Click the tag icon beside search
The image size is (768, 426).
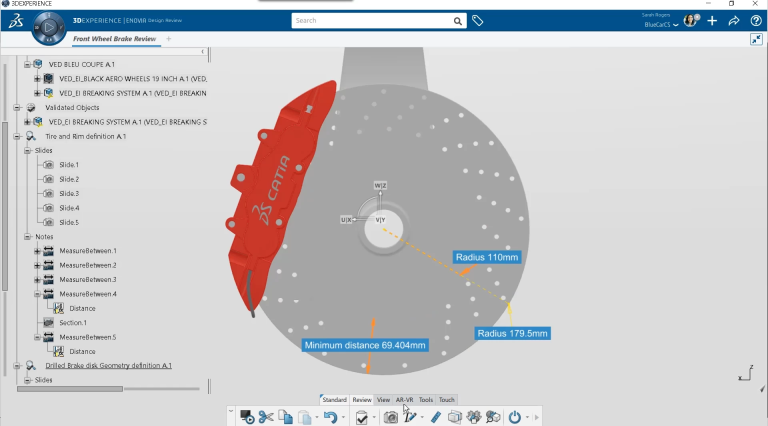478,20
